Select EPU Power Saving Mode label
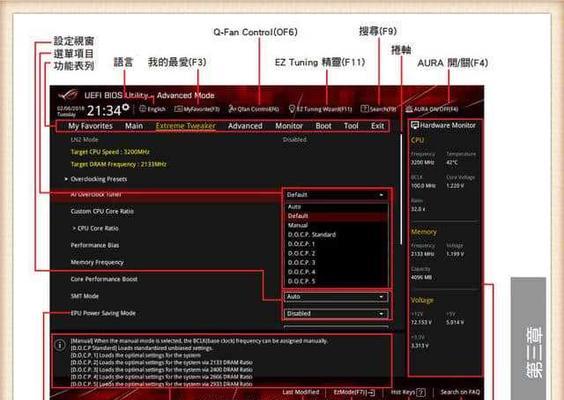The width and height of the screenshot is (564, 400). coord(103,313)
